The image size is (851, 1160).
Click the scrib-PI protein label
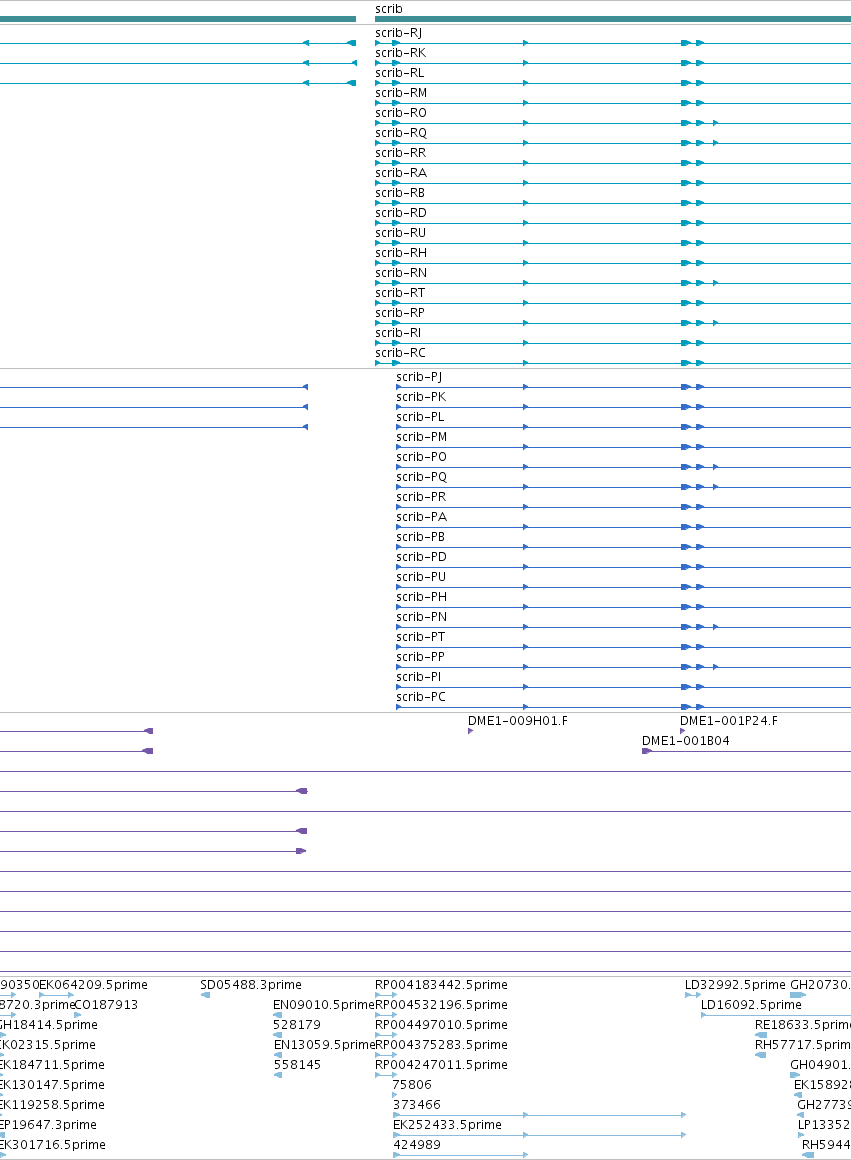[419, 676]
